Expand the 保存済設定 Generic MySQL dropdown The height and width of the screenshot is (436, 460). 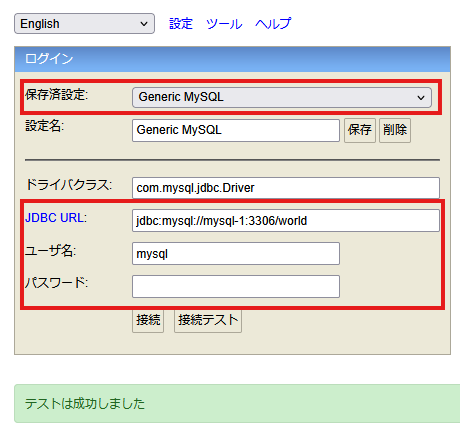(x=282, y=97)
